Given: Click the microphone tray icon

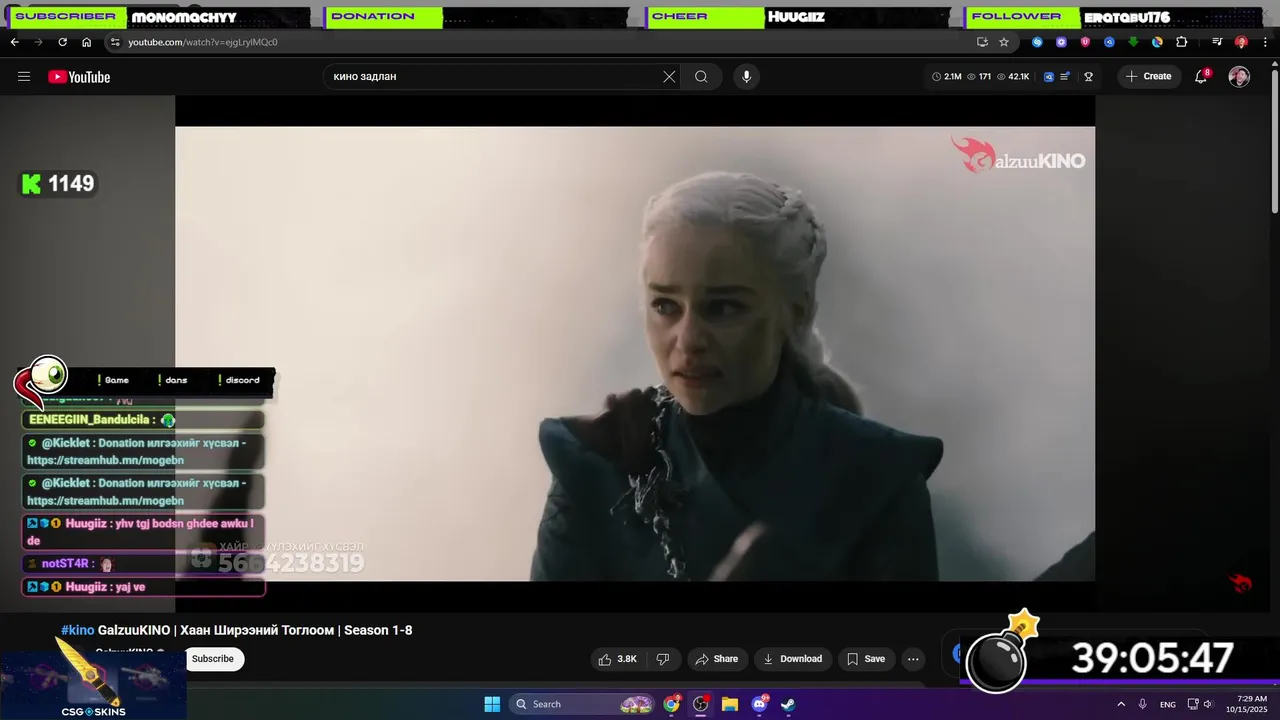Looking at the screenshot, I should [1143, 704].
